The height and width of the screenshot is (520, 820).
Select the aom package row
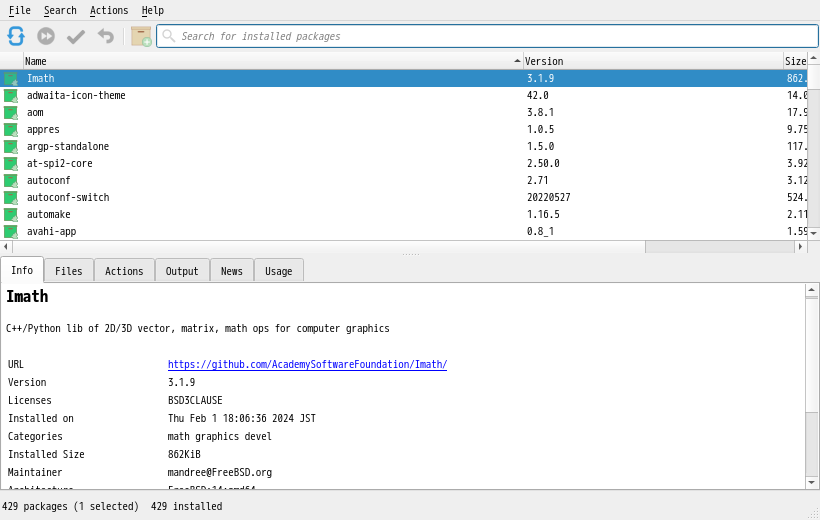point(404,112)
